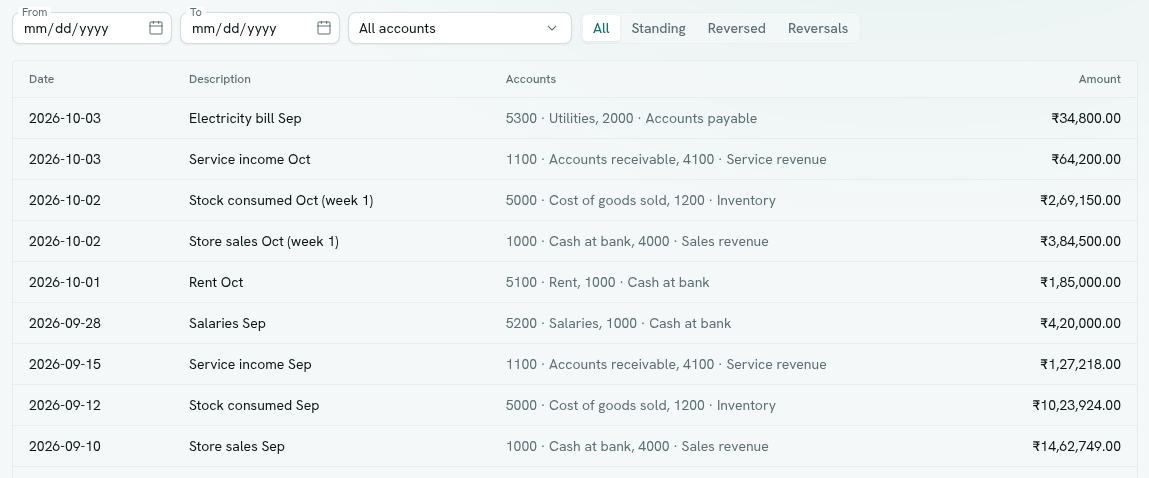Screen dimensions: 1149x478
Task: Click the ₹4,20,000.00 amount
Action: pos(1080,323)
